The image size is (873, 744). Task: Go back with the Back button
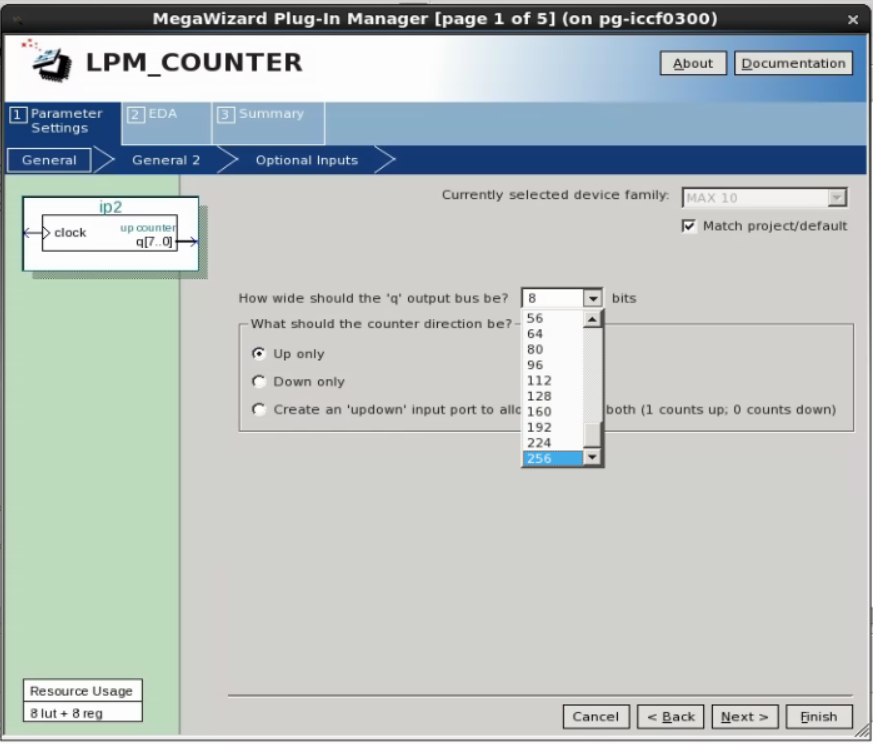(x=670, y=717)
